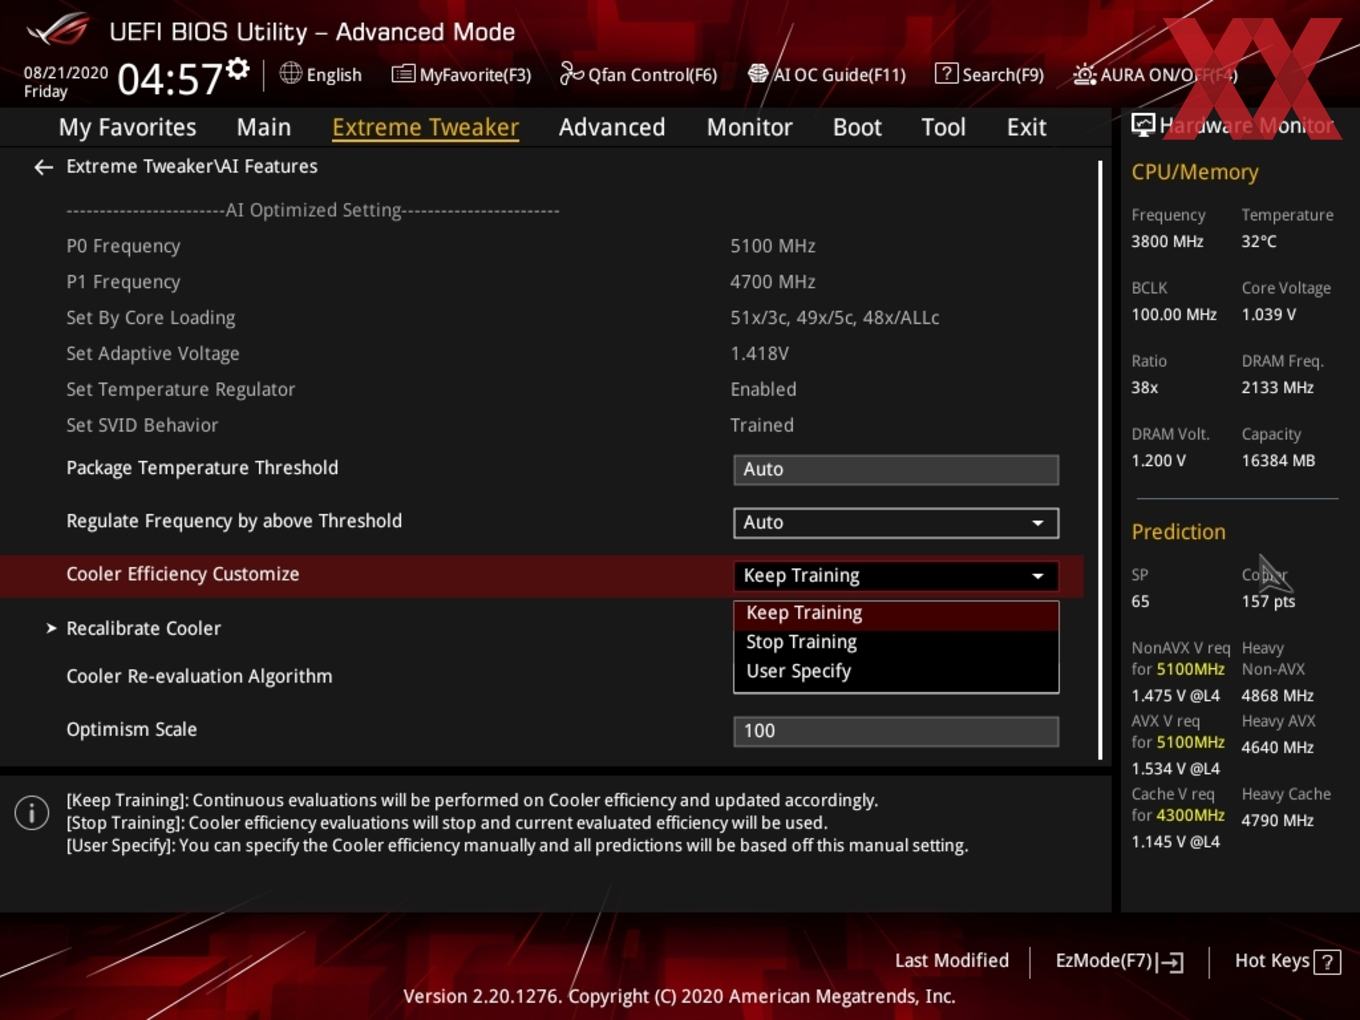Screen dimensions: 1360x1020
Task: Click the 2133 MHz DRAM frequency
Action: coord(1277,388)
